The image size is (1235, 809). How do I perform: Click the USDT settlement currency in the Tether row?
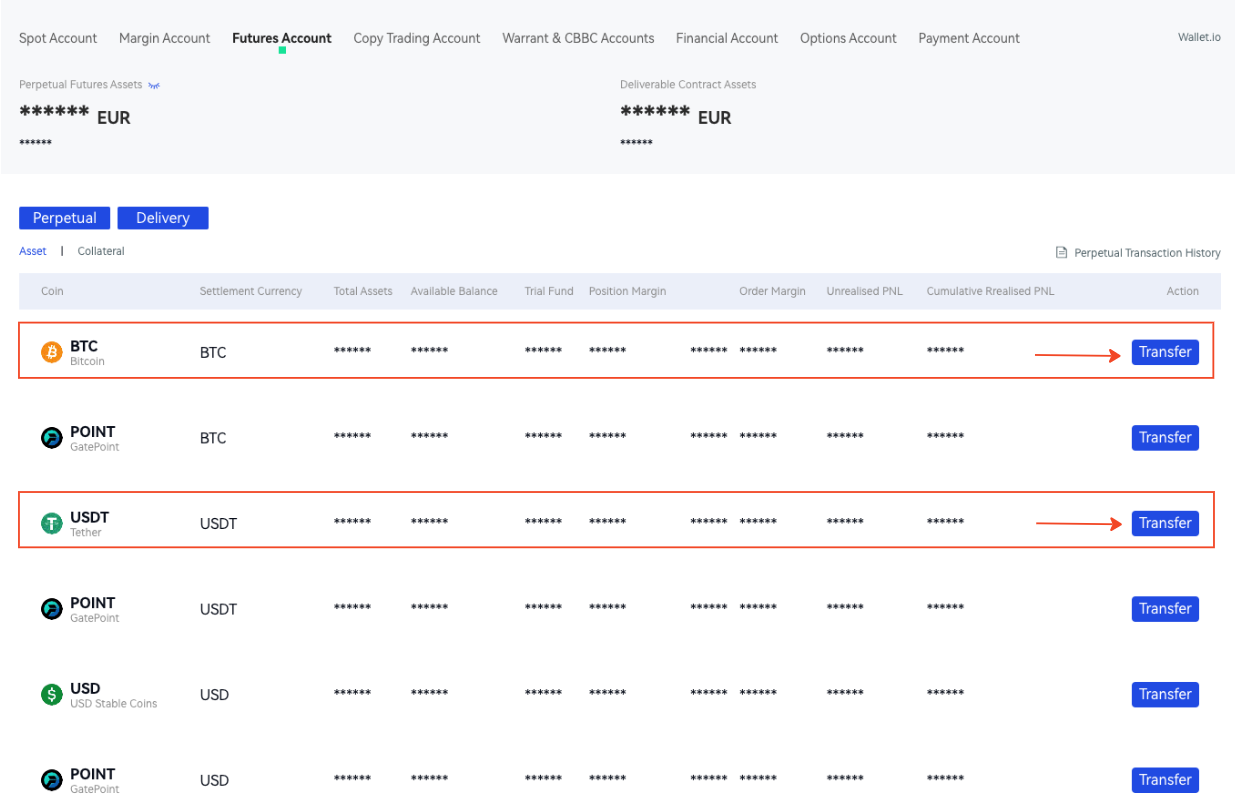[219, 524]
